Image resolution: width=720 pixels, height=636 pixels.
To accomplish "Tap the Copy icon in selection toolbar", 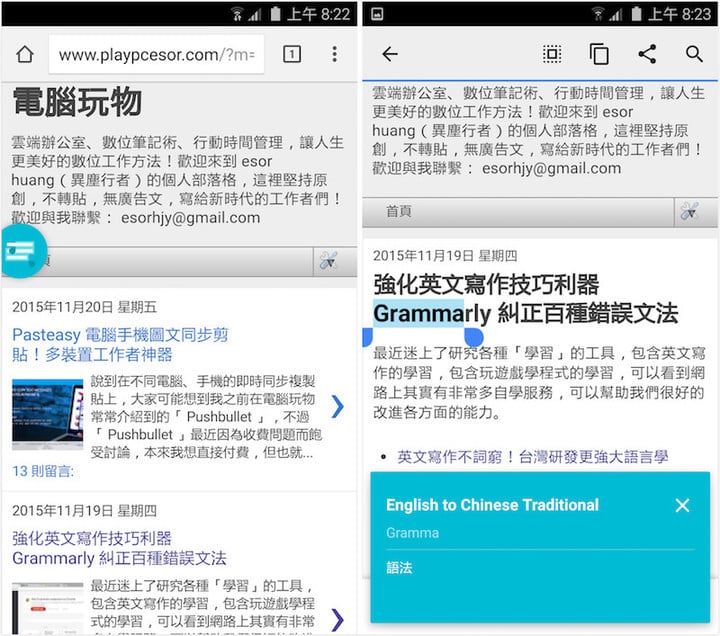I will click(599, 54).
